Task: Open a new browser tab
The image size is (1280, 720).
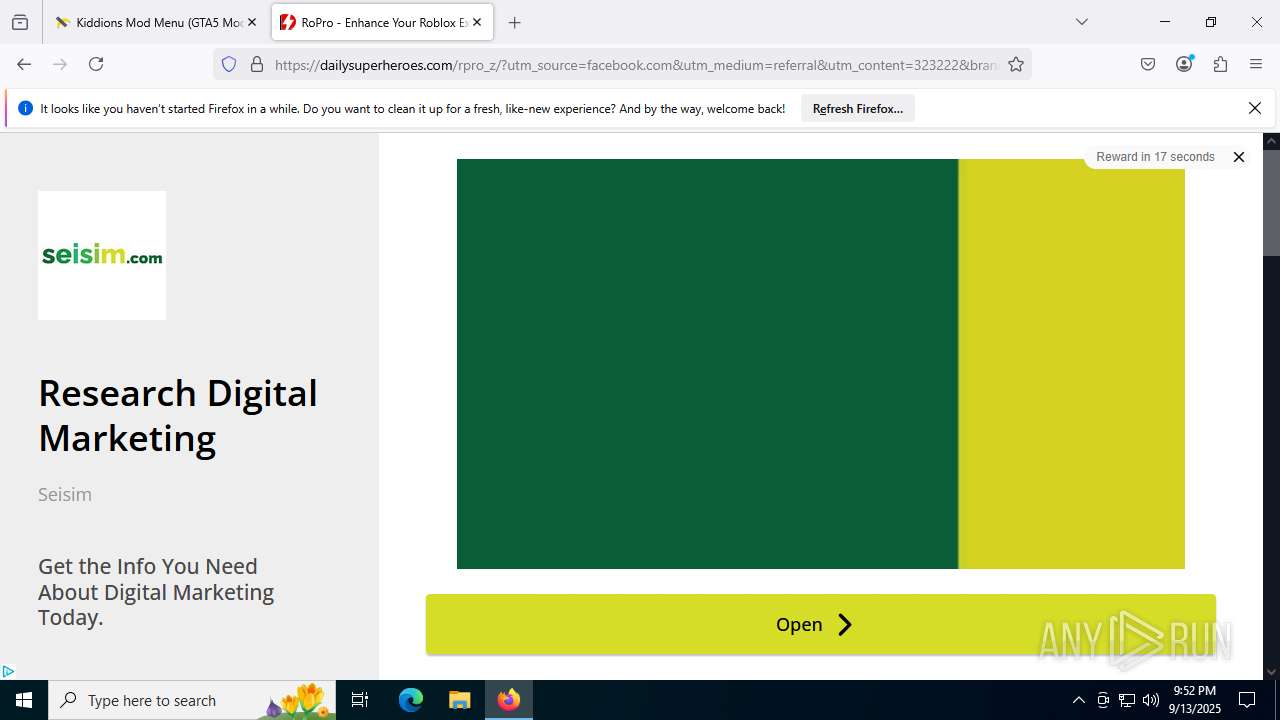Action: (514, 22)
